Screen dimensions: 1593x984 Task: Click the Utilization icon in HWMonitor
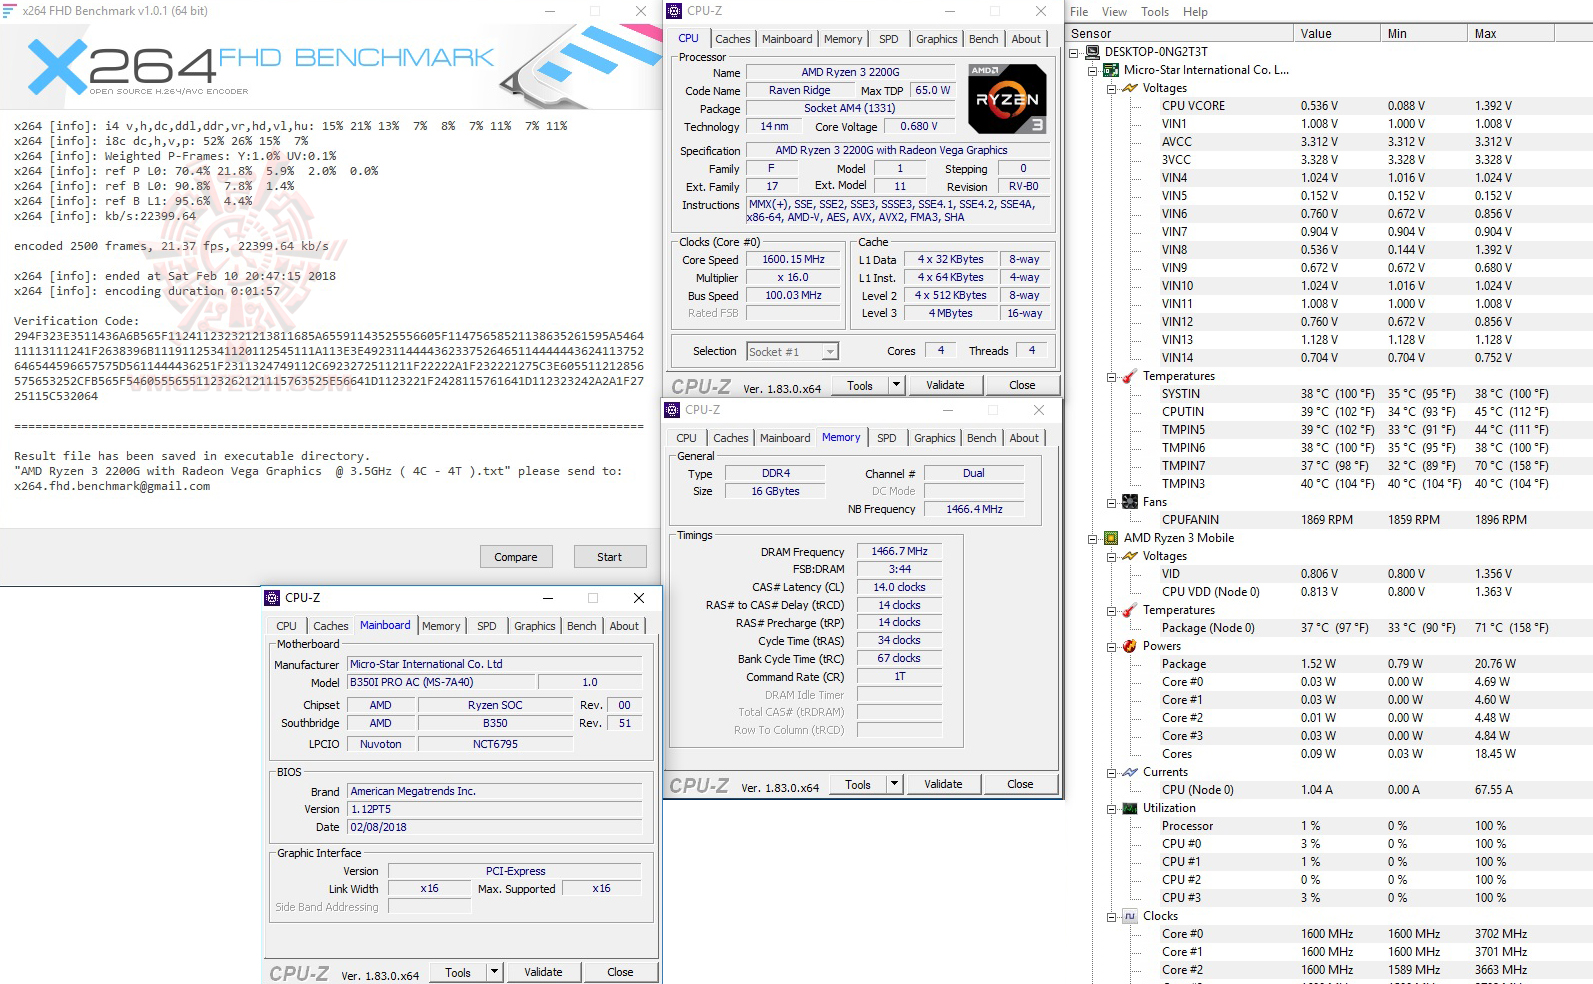click(x=1130, y=808)
